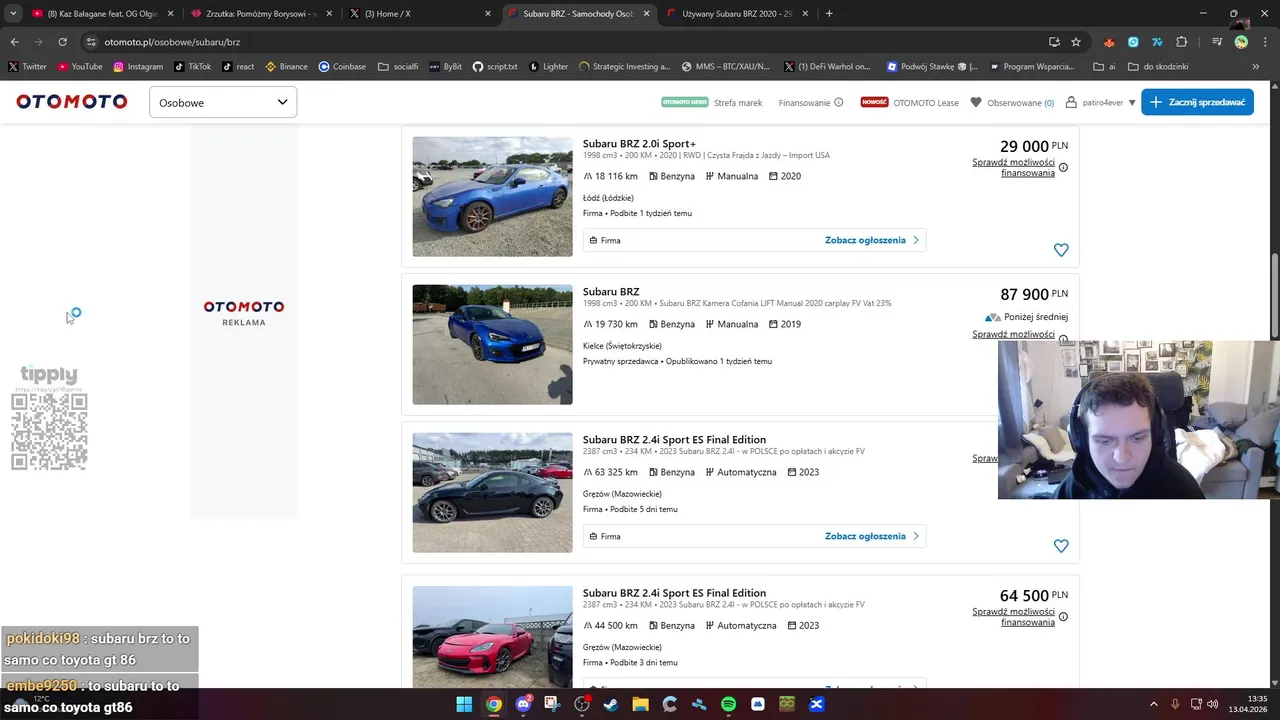Click financing info icon on 64 500 PLN listing
The width and height of the screenshot is (1280, 720).
[1063, 616]
